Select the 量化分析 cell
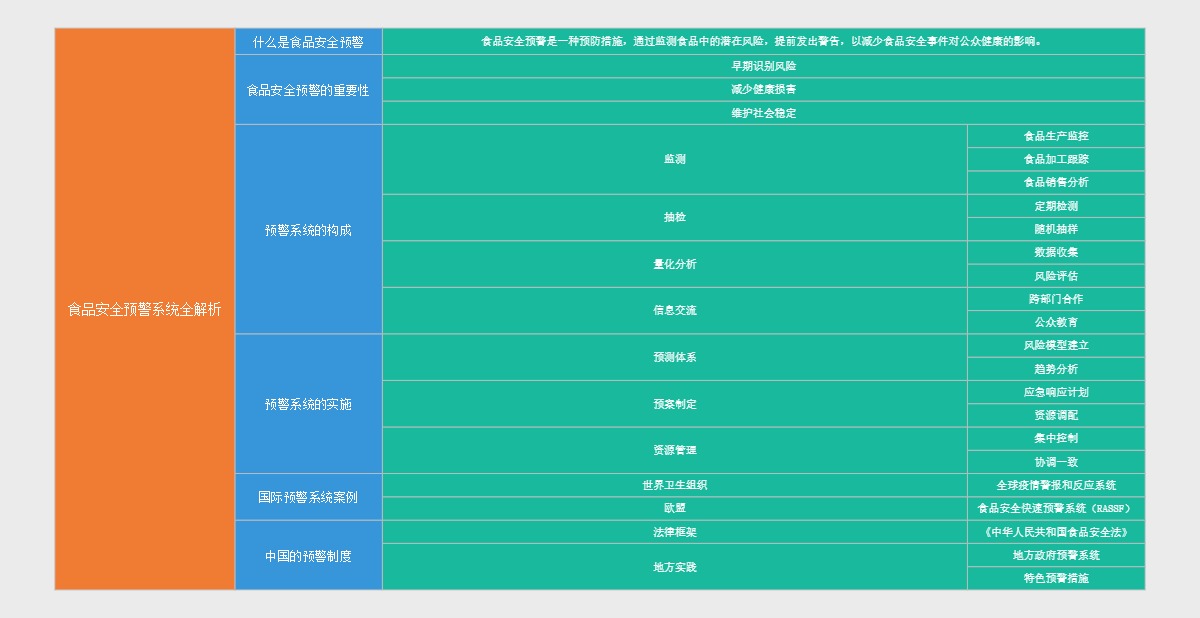 click(674, 264)
